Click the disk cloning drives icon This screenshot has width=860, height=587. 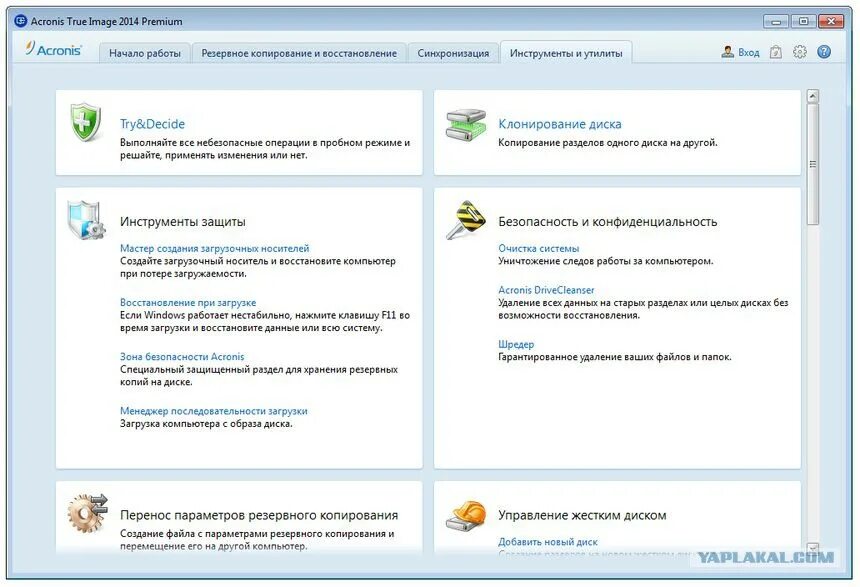pos(466,126)
